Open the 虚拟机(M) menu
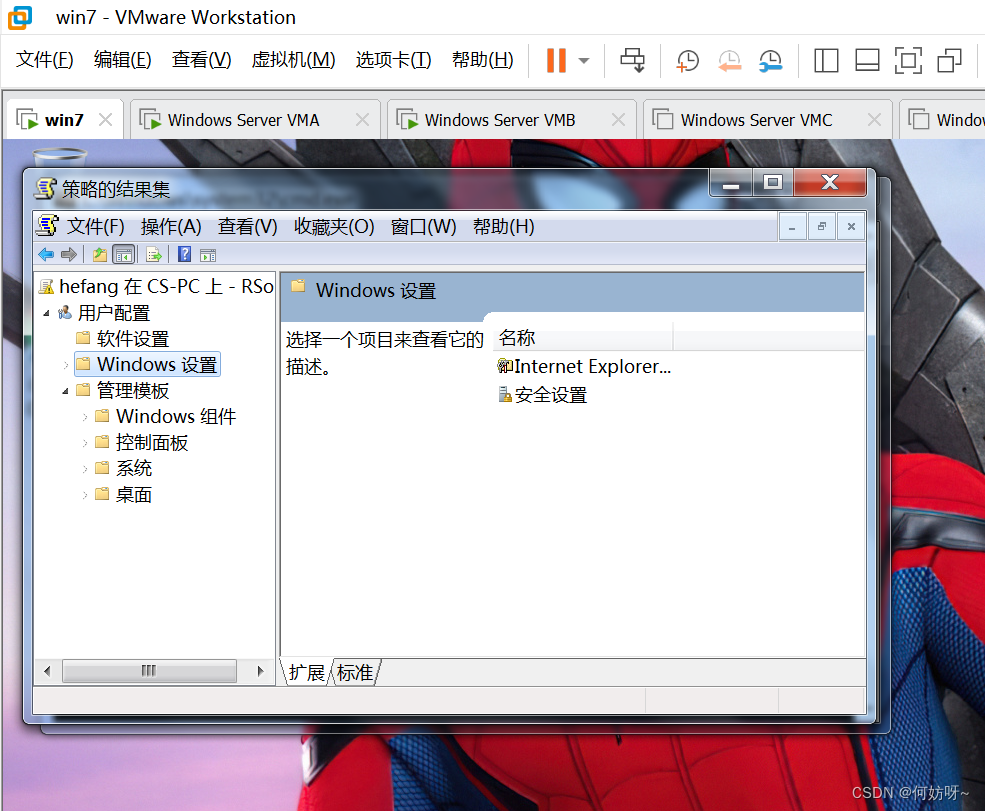This screenshot has height=811, width=985. (x=293, y=60)
